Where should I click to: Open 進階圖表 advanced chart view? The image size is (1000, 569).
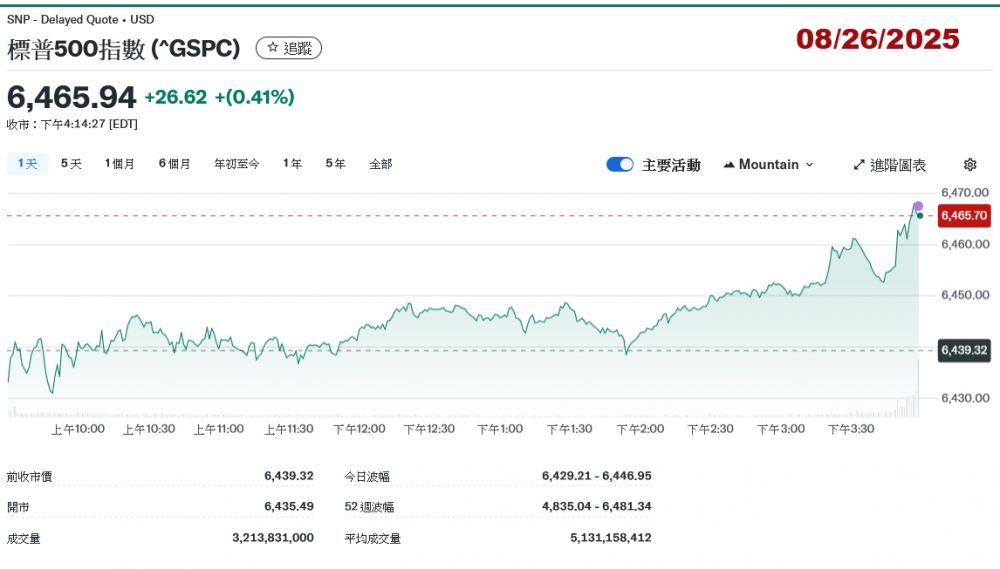coord(889,165)
